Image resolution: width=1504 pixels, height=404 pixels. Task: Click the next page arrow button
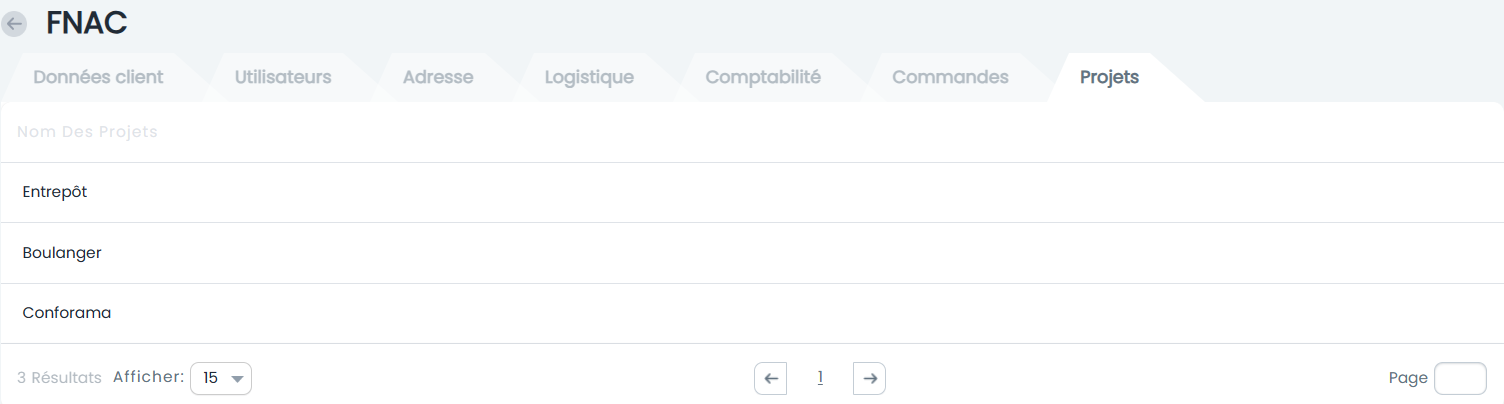point(870,378)
